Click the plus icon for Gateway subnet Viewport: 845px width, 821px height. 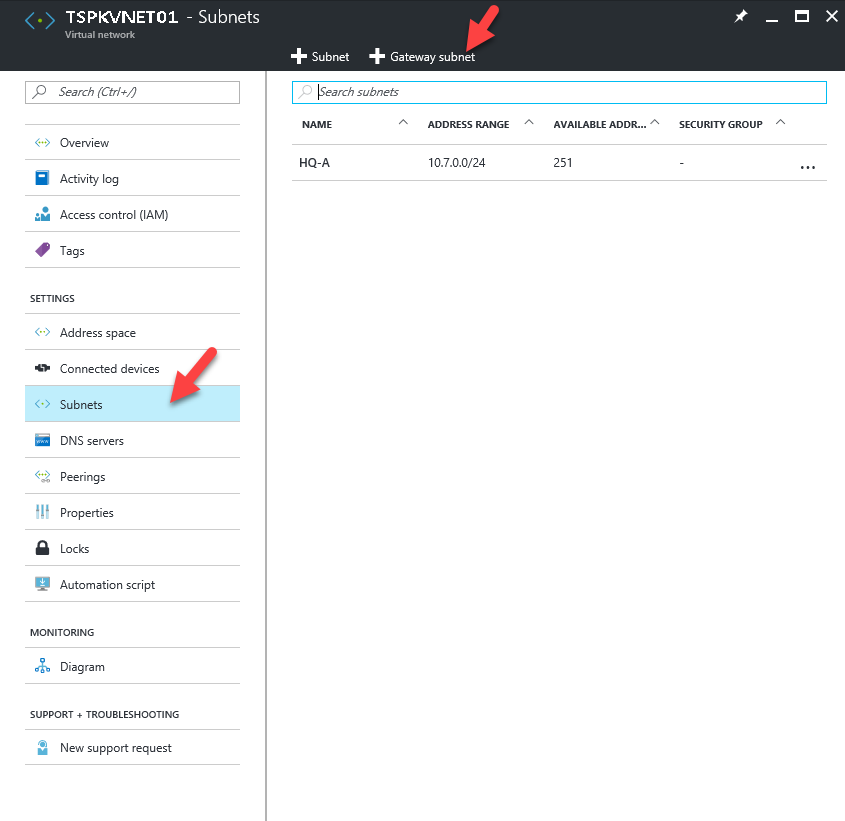[x=377, y=56]
